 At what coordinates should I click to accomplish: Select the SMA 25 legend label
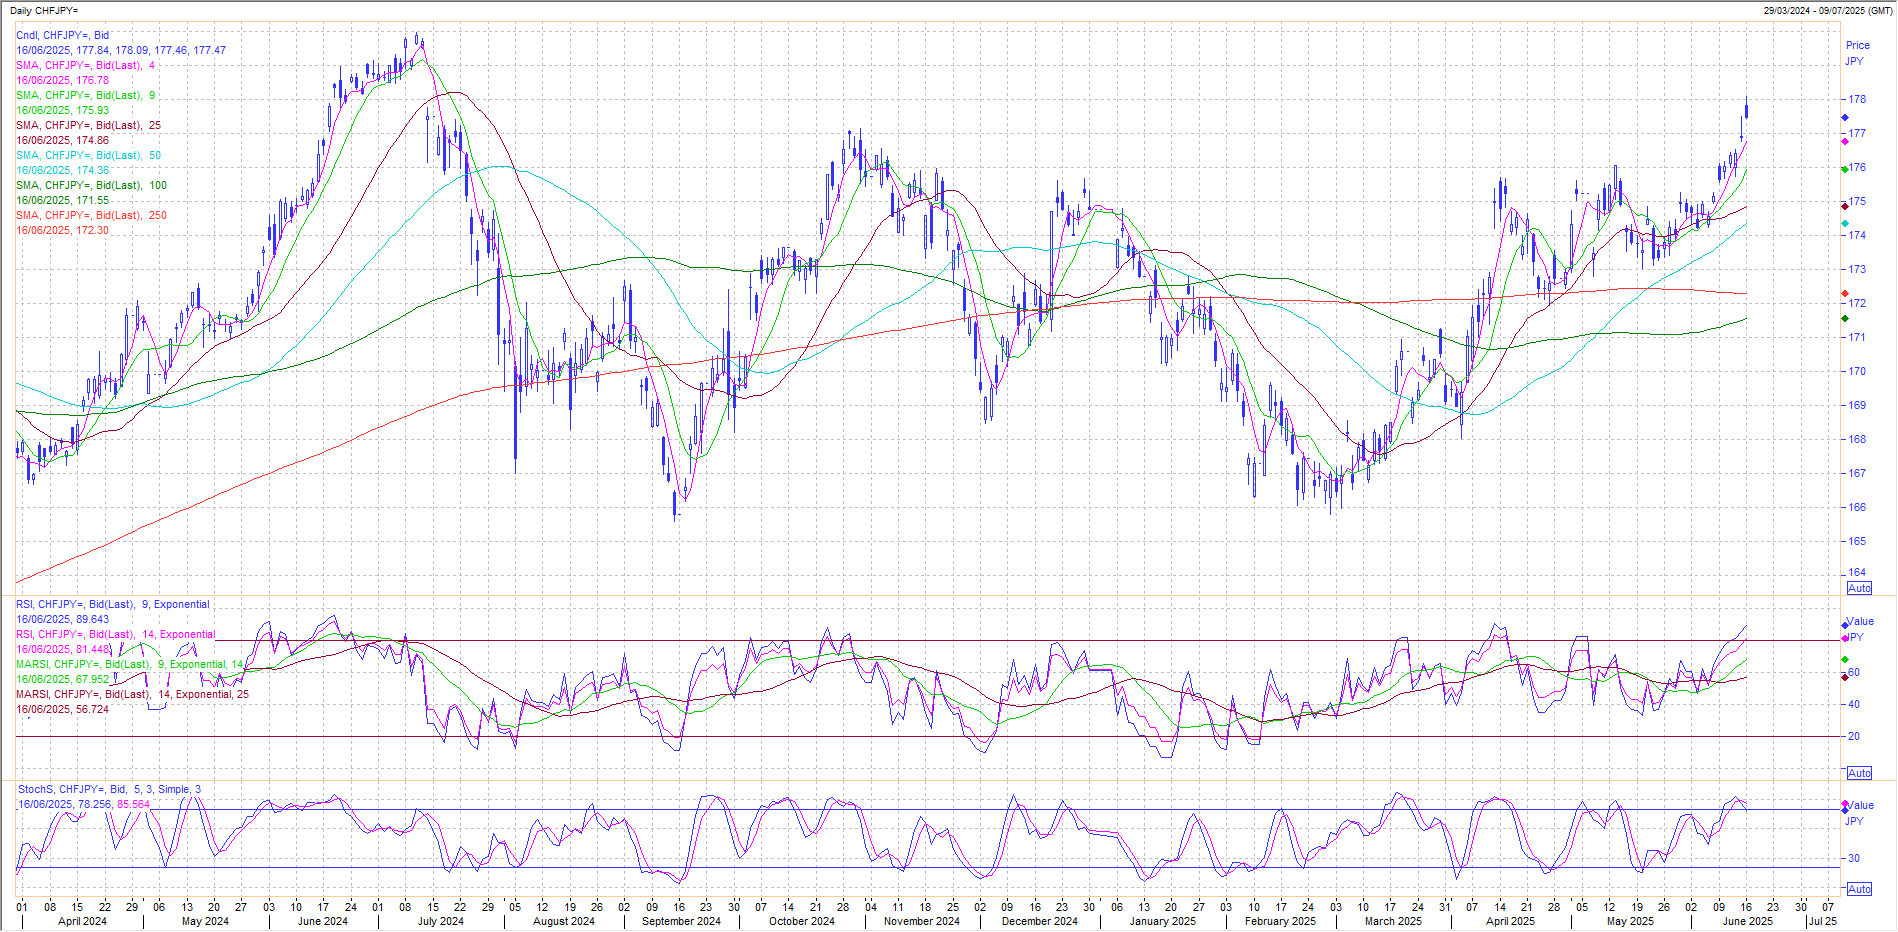88,125
